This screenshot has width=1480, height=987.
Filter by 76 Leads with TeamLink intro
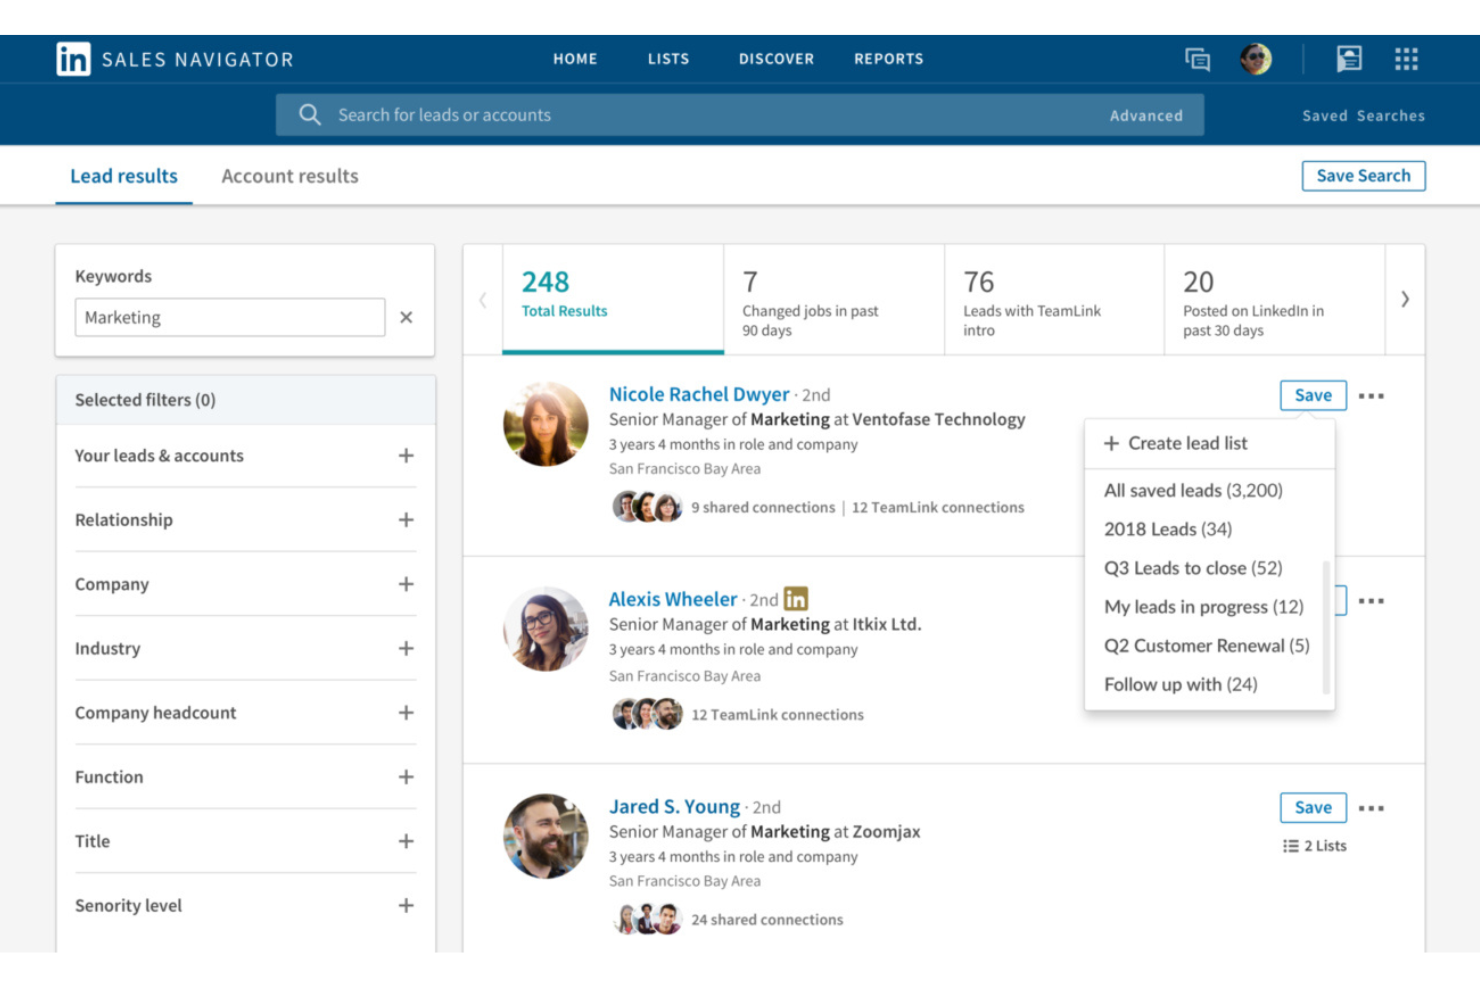[1054, 299]
